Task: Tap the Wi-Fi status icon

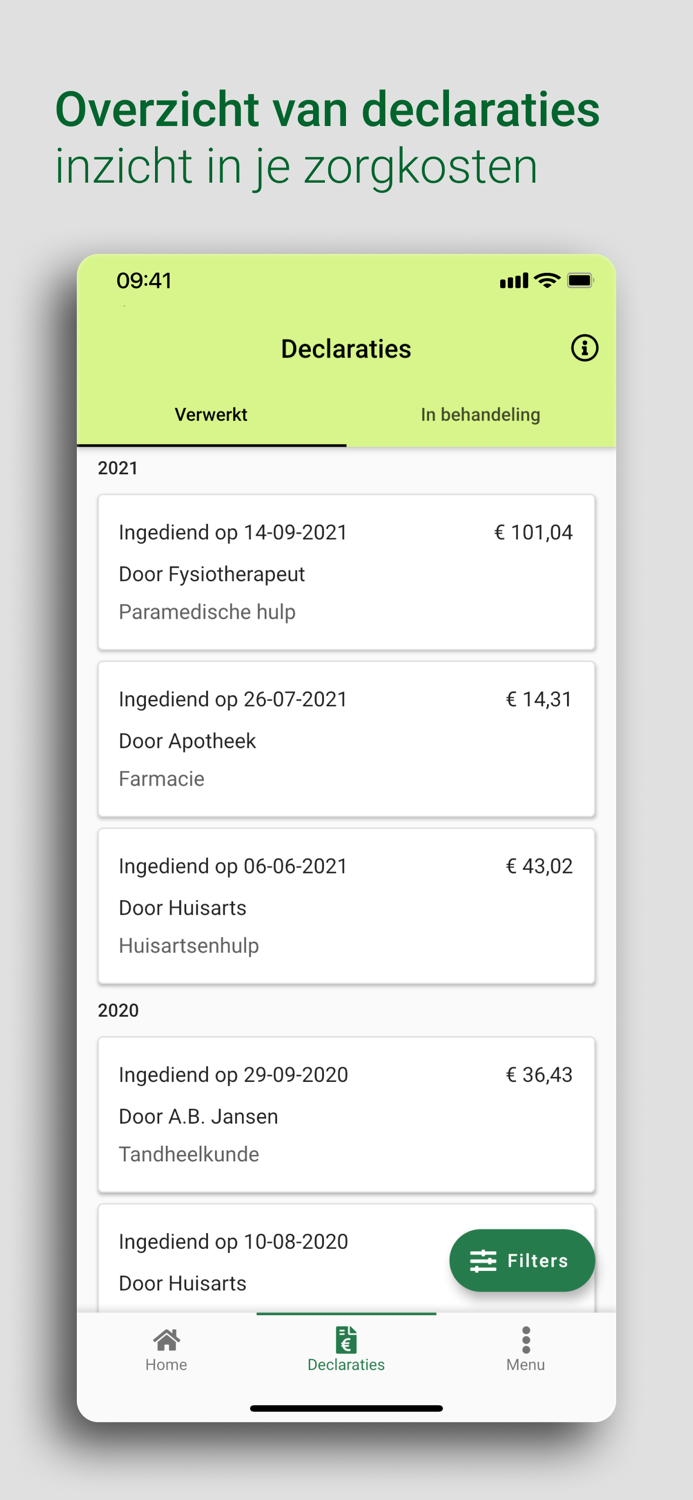Action: click(x=546, y=281)
